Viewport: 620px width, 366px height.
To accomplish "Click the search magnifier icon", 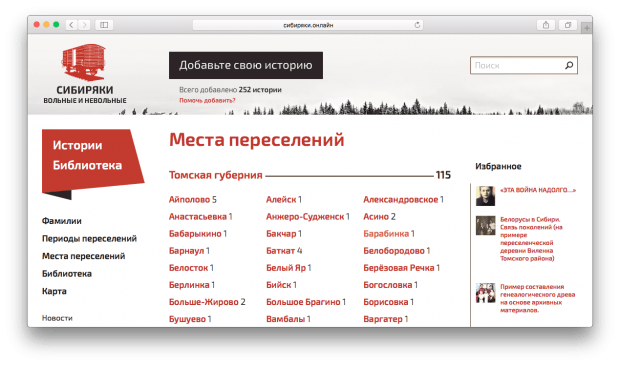I will click(x=569, y=65).
